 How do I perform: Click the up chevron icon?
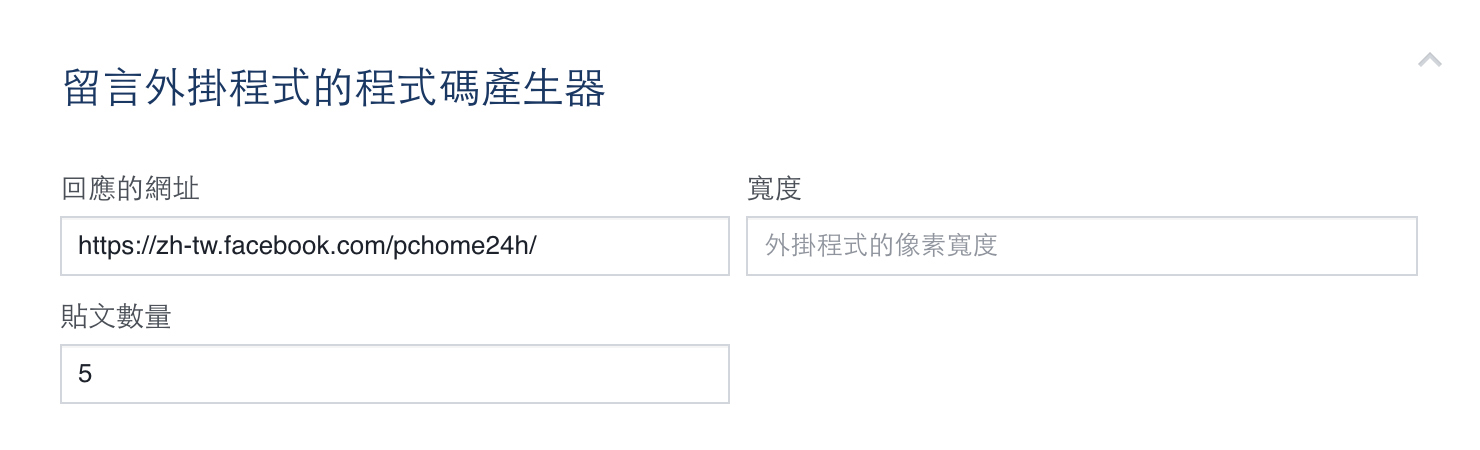pyautogui.click(x=1429, y=61)
